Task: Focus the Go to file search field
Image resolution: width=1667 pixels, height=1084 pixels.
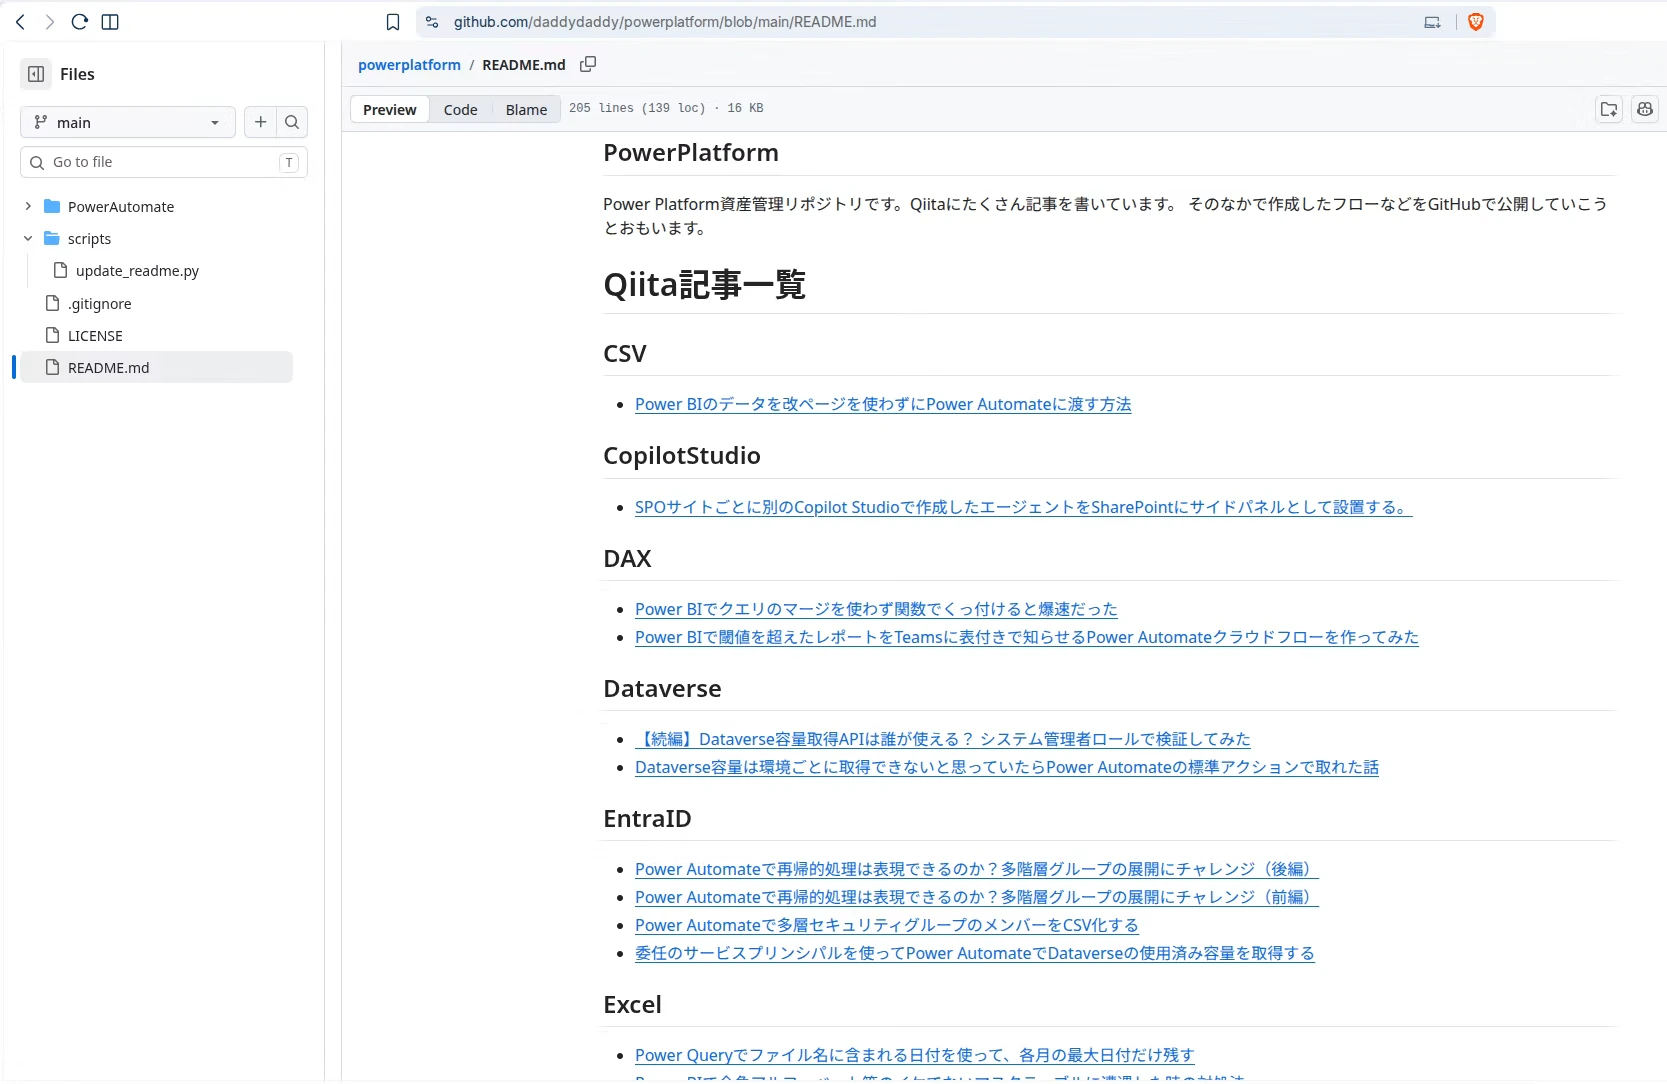Action: point(164,162)
